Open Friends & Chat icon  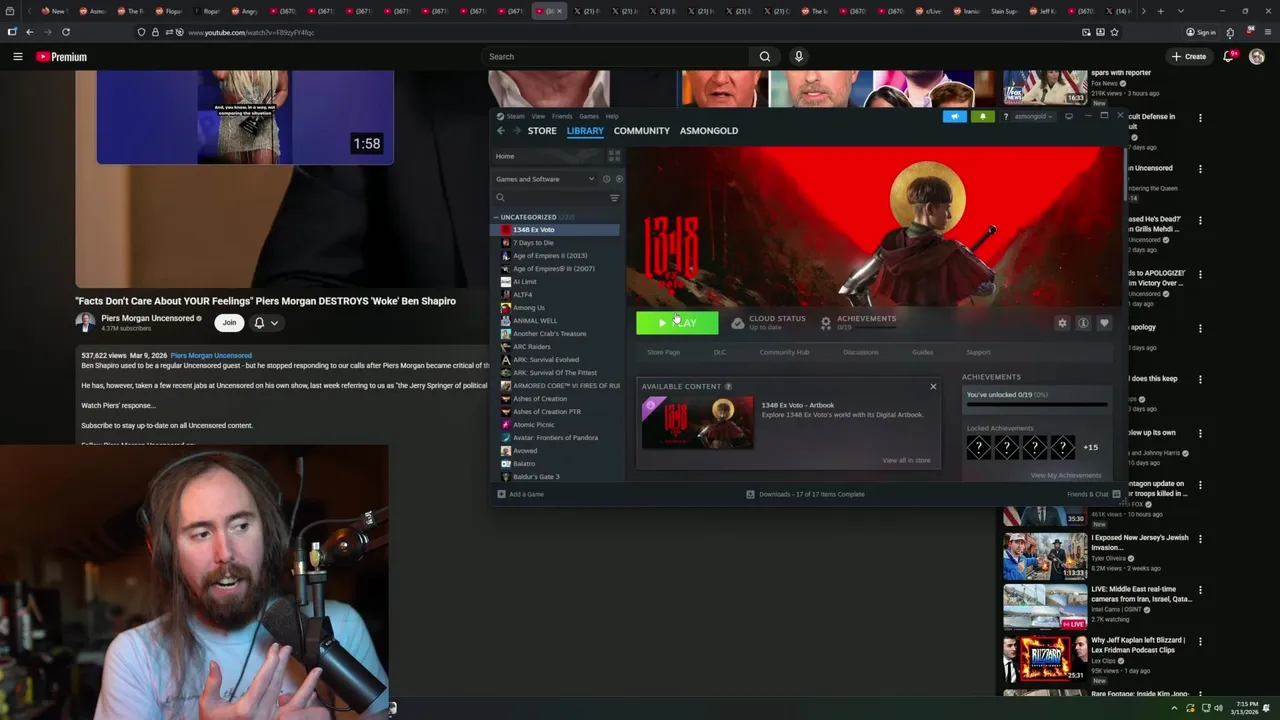pyautogui.click(x=1116, y=494)
